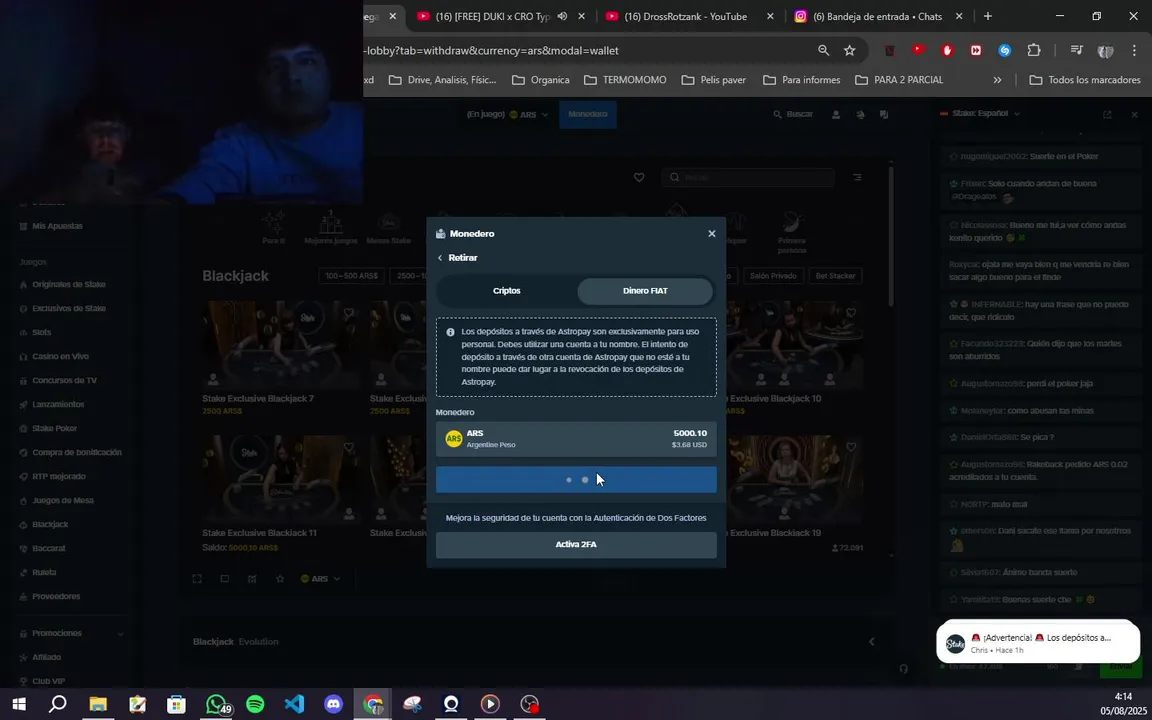
Task: Open Mis Apuestas in the sidebar
Action: 57,226
